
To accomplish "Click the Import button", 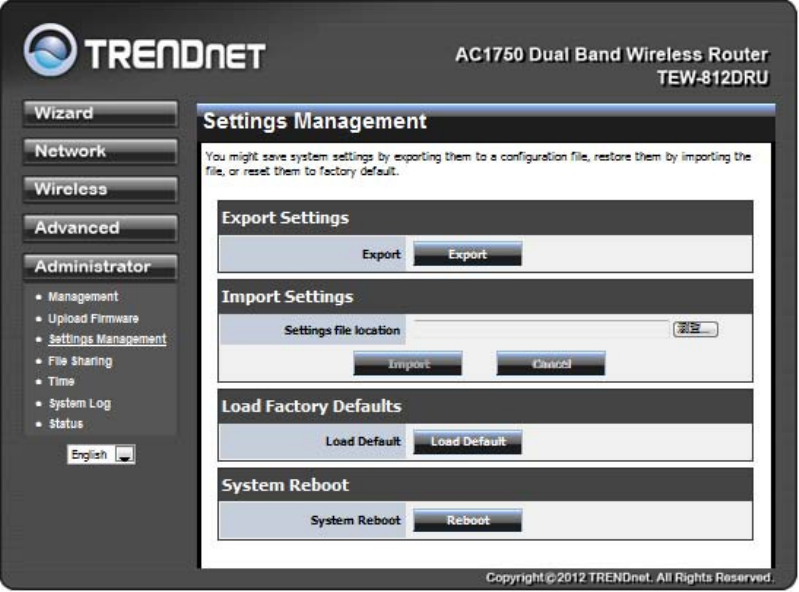I will point(408,364).
